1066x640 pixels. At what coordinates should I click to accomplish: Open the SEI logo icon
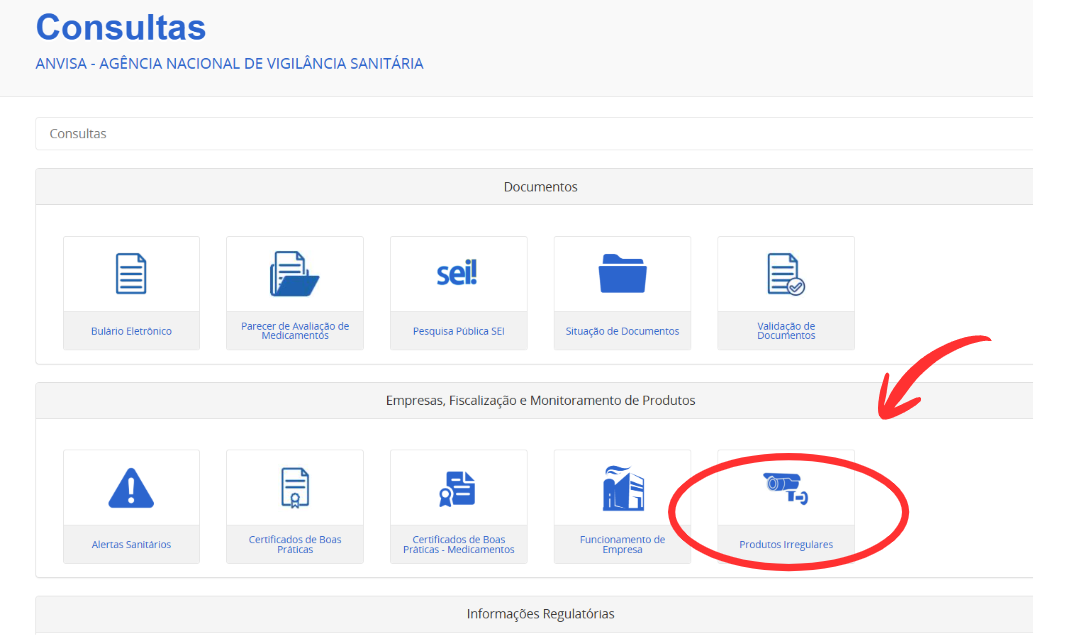(x=457, y=273)
